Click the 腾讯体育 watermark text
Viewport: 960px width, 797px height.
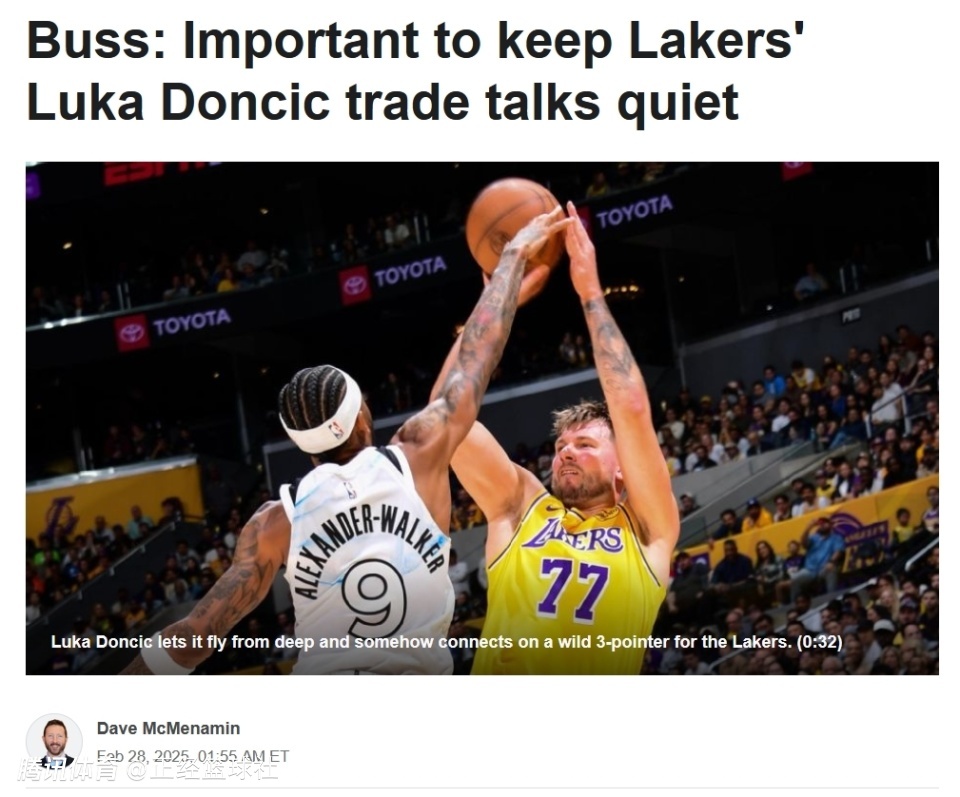pyautogui.click(x=67, y=771)
